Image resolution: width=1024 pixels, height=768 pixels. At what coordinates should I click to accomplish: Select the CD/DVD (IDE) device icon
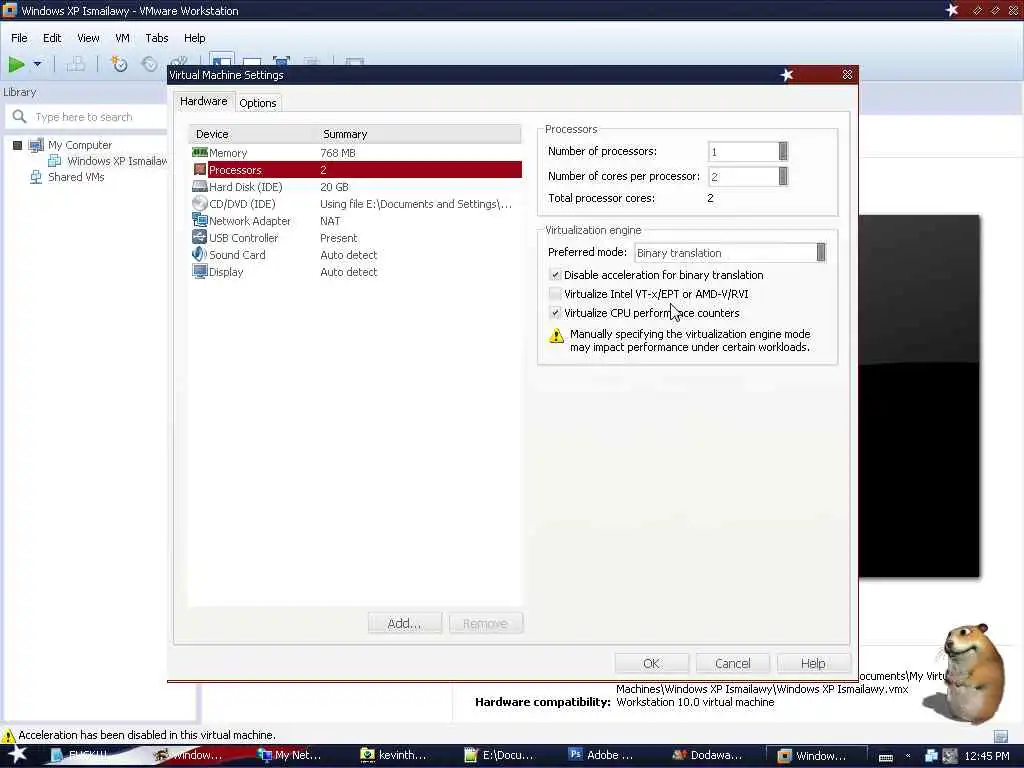pyautogui.click(x=199, y=203)
